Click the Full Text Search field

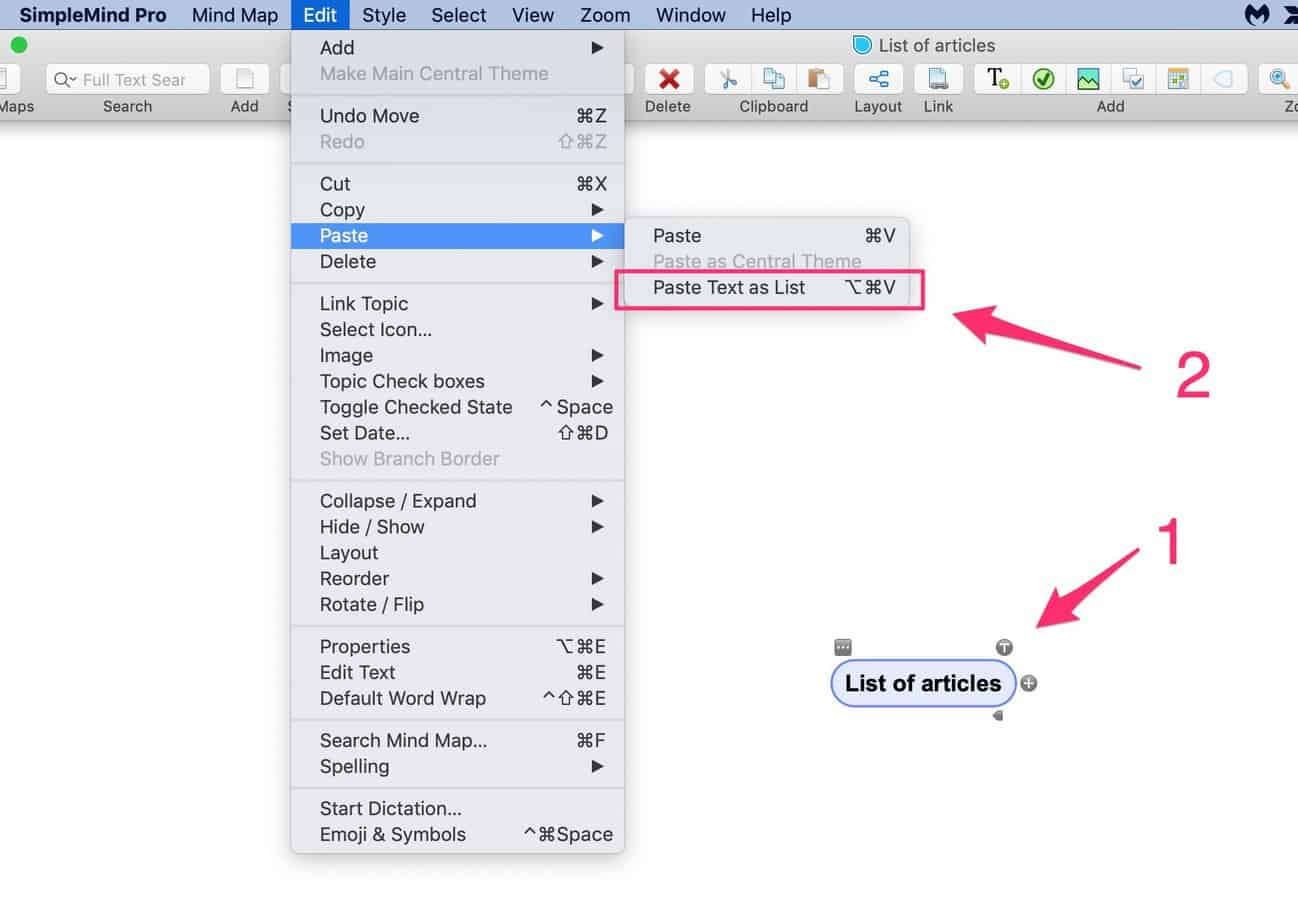tap(128, 79)
